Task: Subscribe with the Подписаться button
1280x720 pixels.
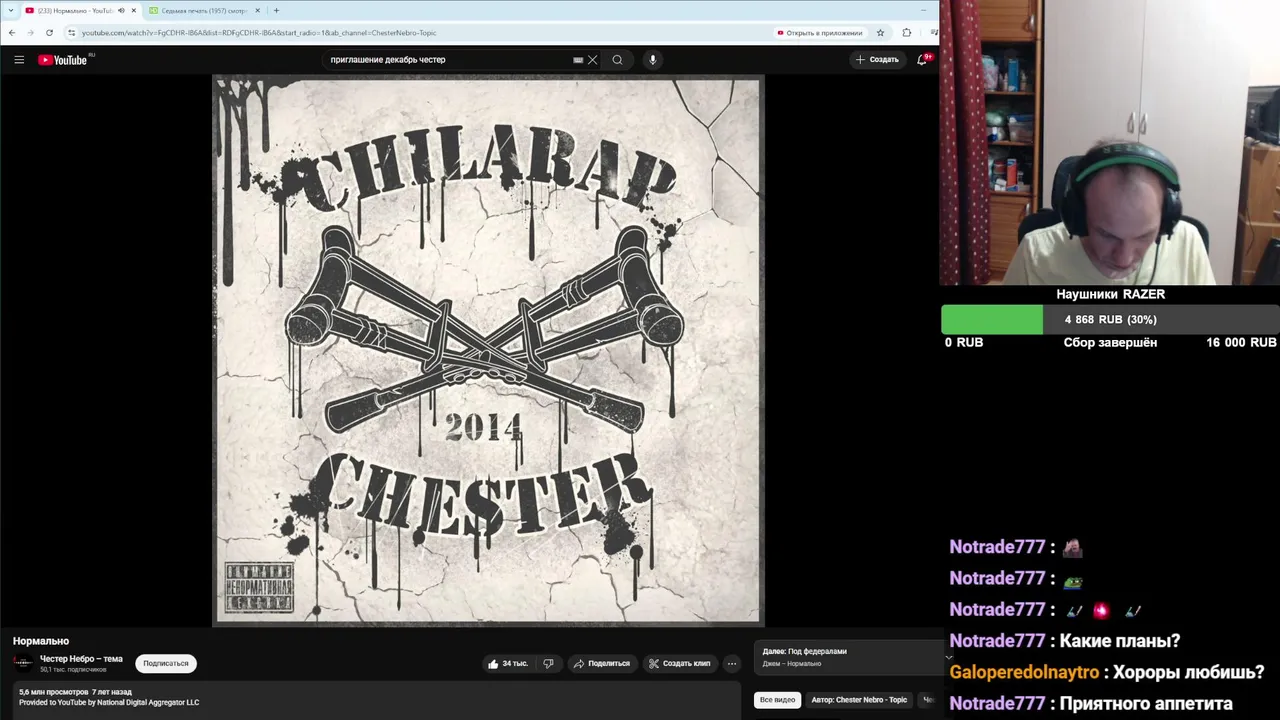Action: (165, 663)
